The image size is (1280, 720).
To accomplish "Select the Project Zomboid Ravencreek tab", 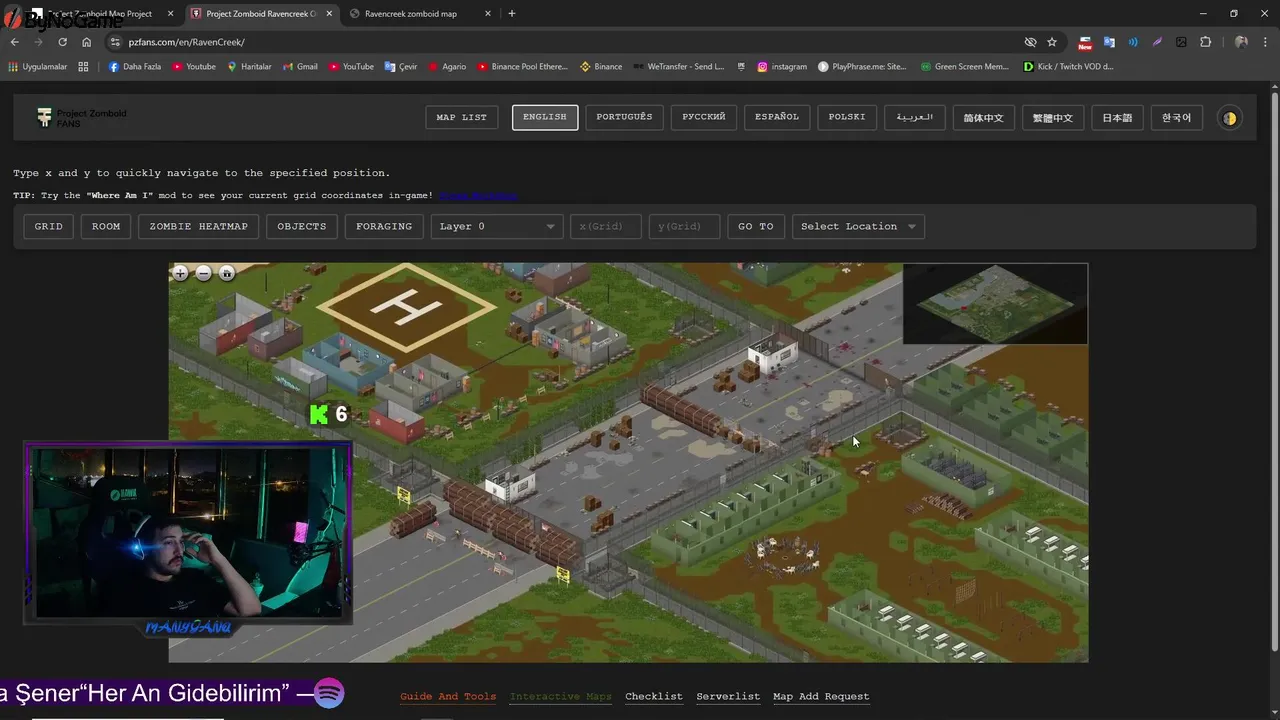I will click(x=262, y=14).
